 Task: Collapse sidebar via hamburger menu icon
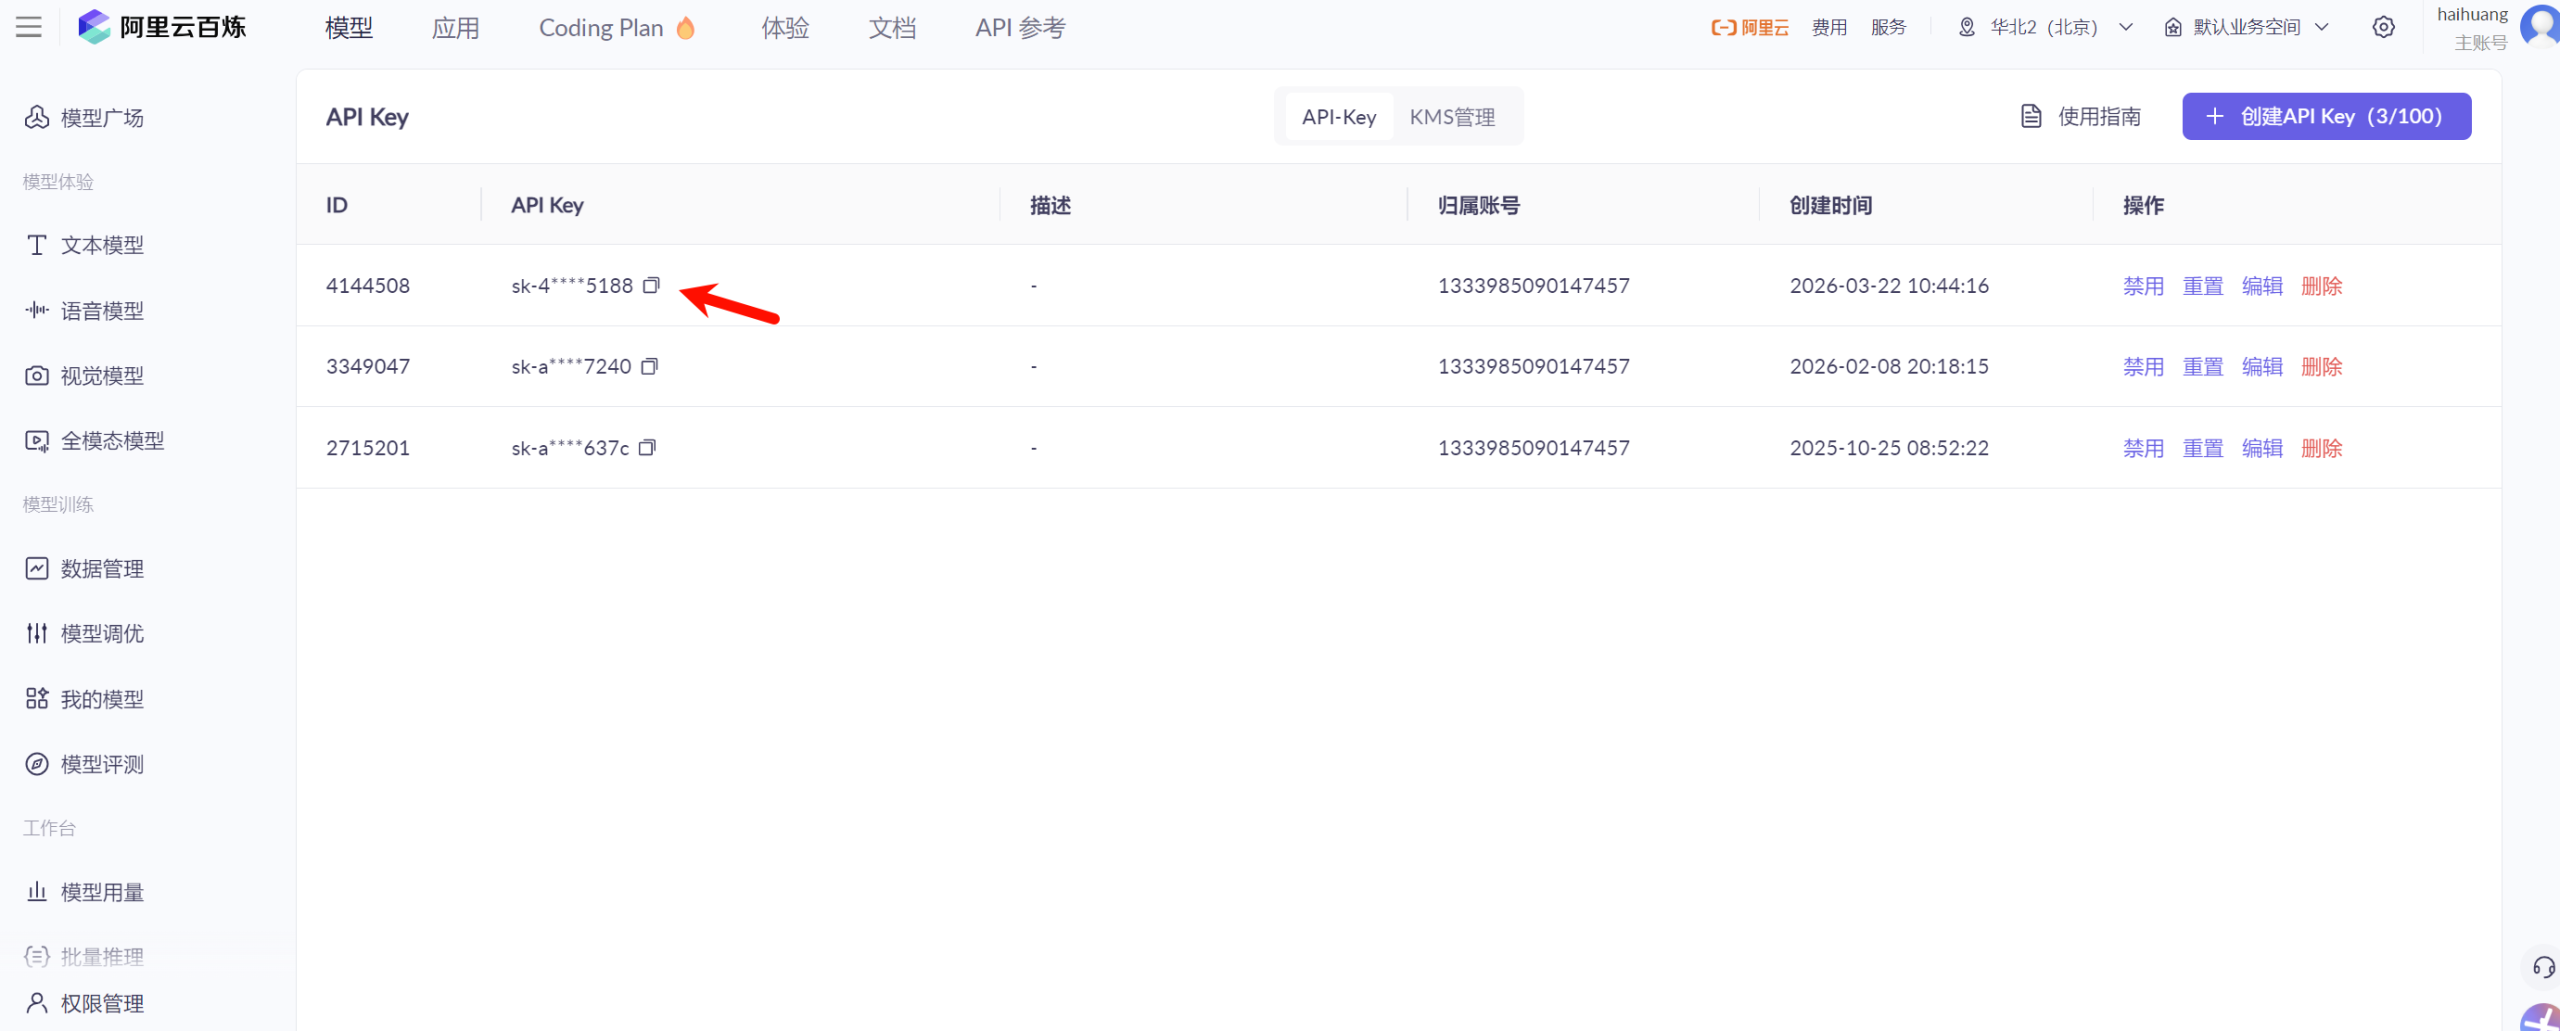click(x=27, y=27)
